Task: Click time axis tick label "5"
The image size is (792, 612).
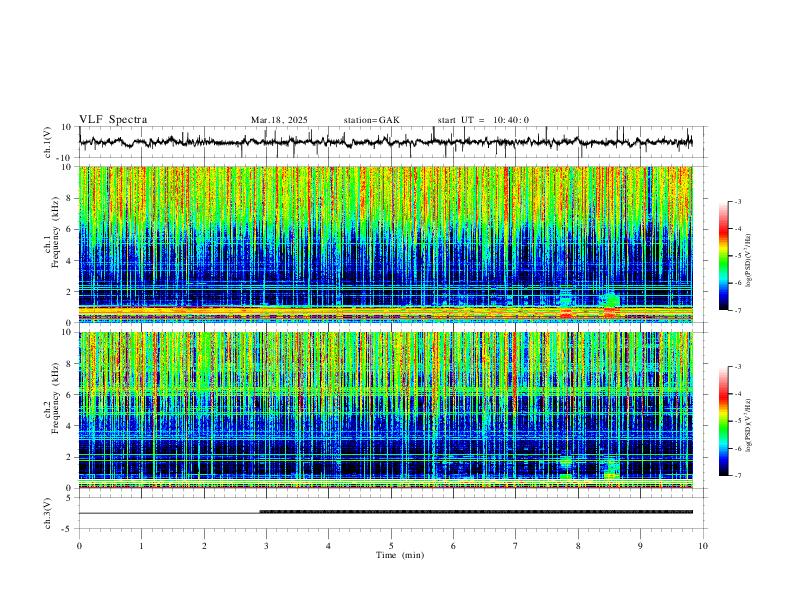Action: 391,546
